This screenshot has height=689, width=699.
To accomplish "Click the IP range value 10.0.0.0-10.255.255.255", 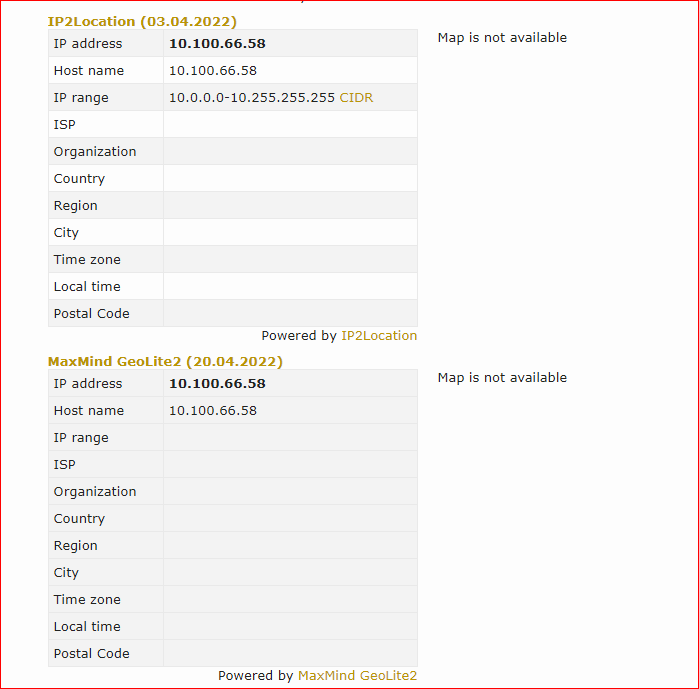I will pos(251,98).
